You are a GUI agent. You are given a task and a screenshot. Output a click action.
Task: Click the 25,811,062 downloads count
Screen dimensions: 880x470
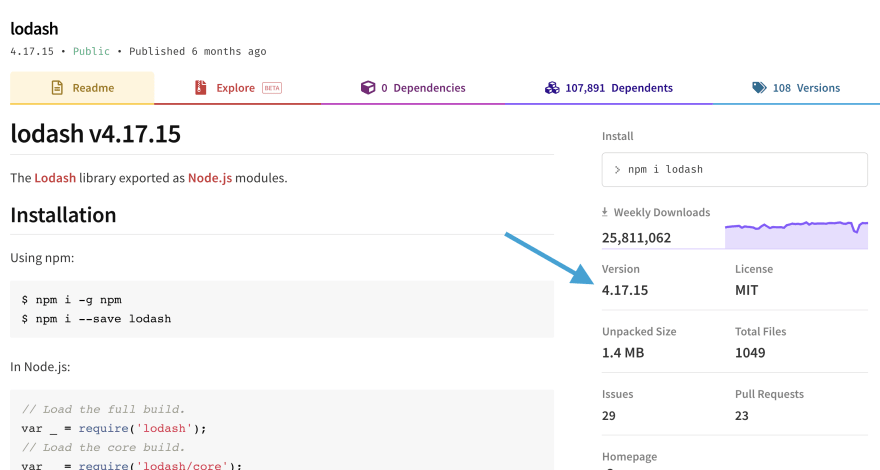point(636,238)
